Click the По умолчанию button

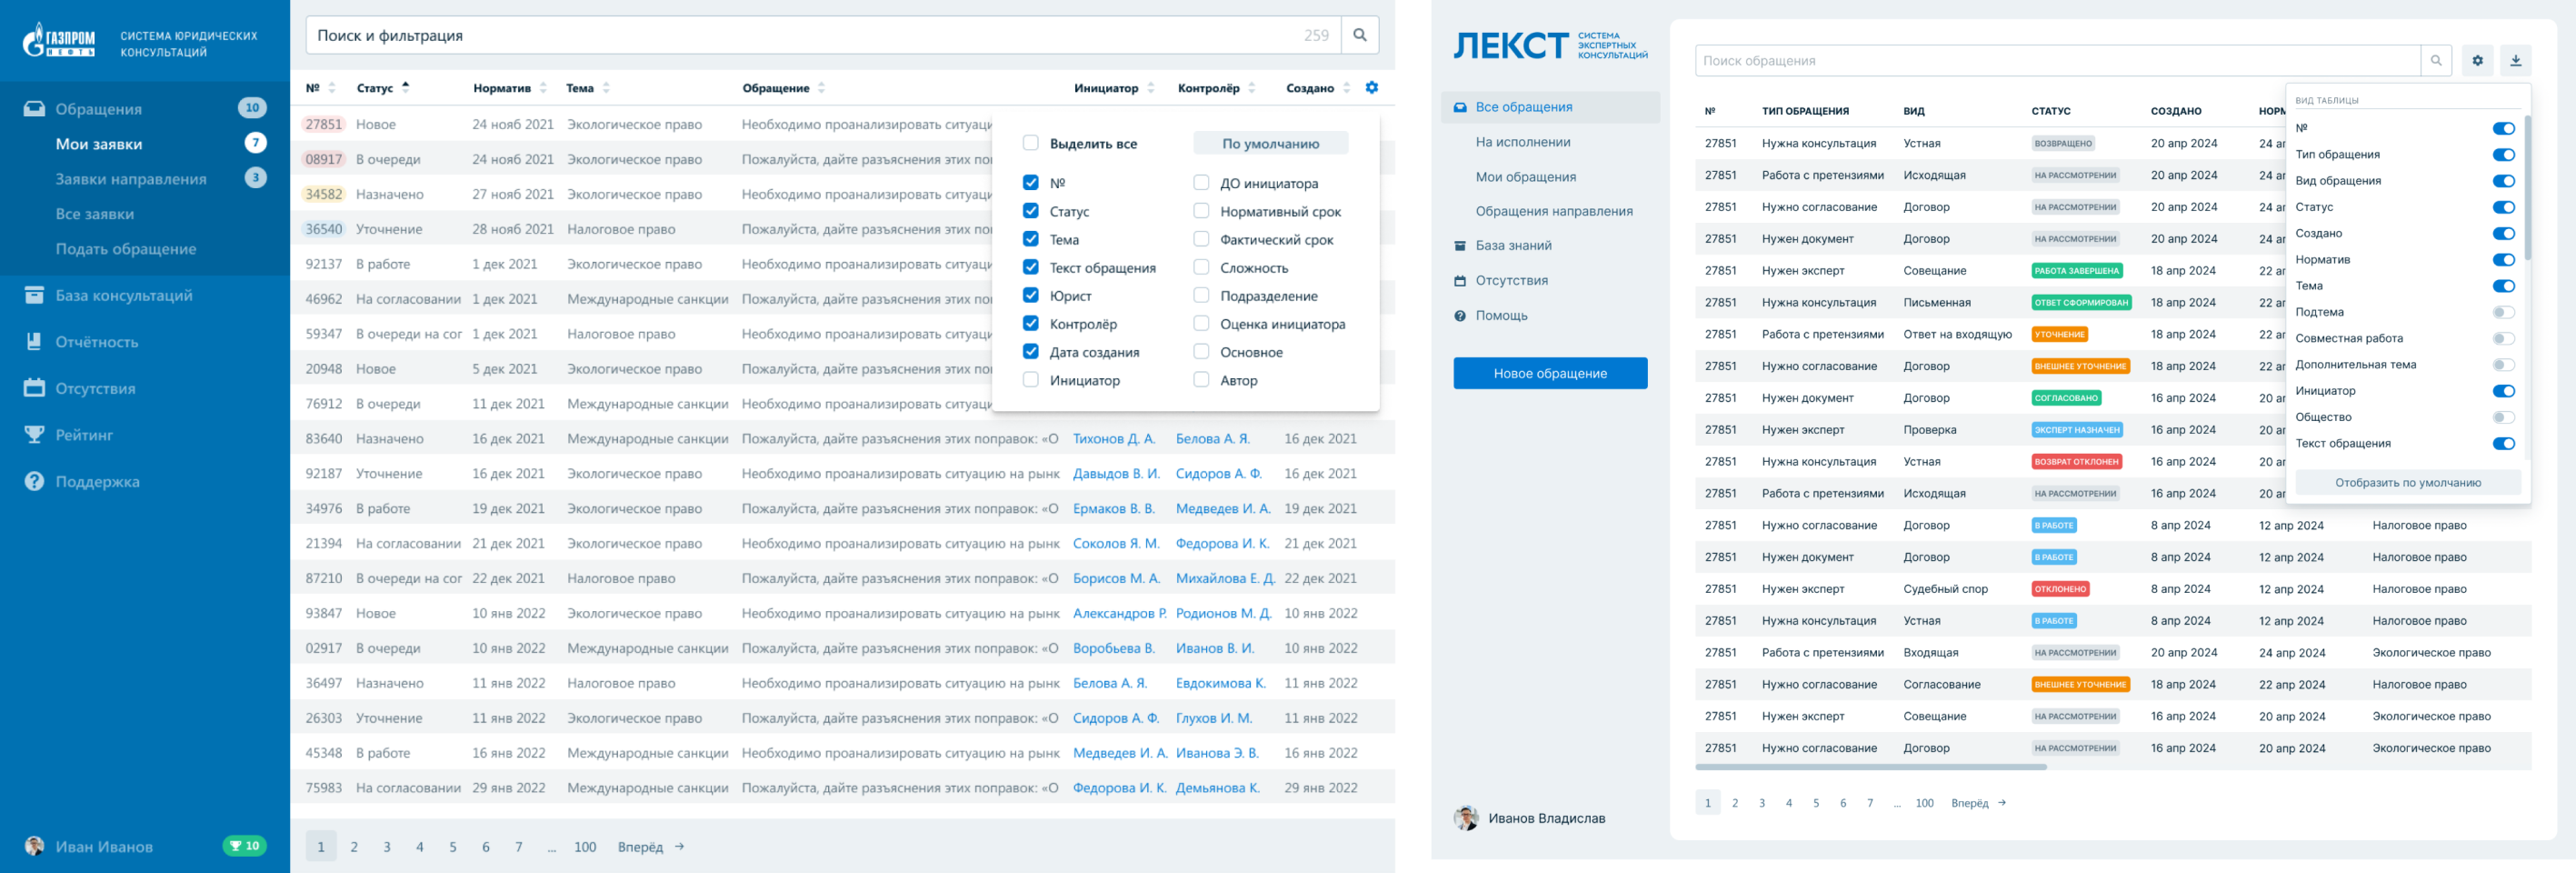tap(1270, 143)
